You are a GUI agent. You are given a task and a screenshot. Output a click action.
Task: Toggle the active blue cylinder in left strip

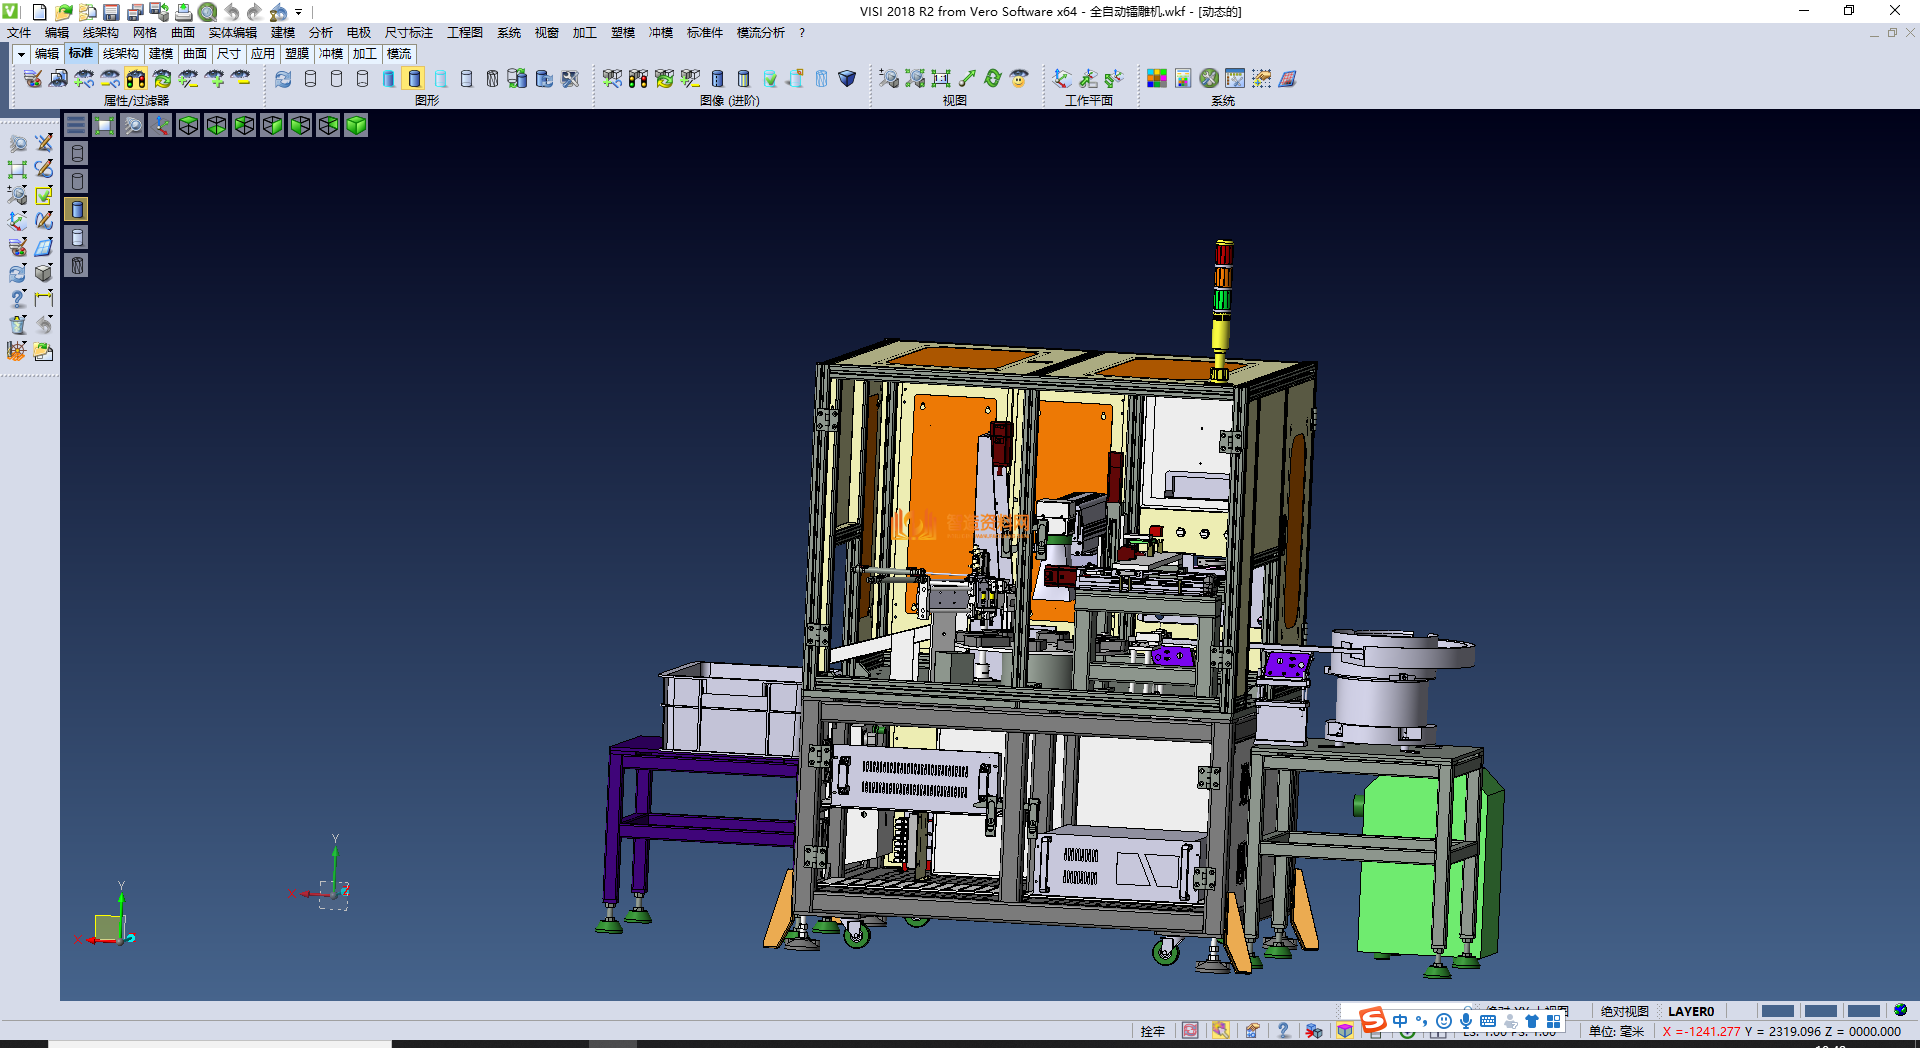[77, 209]
